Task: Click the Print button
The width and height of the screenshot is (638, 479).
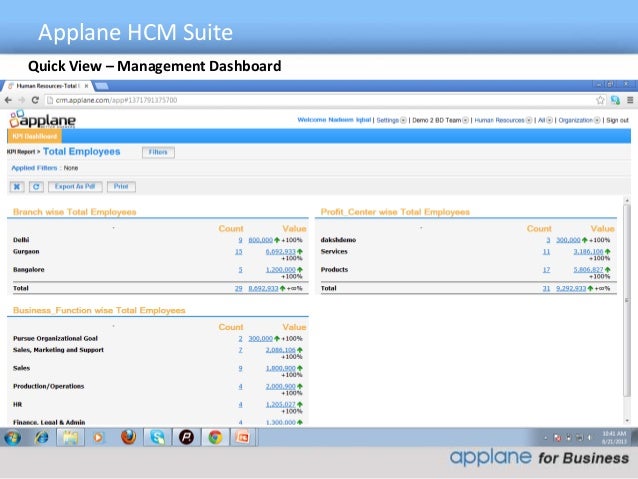Action: tap(121, 187)
